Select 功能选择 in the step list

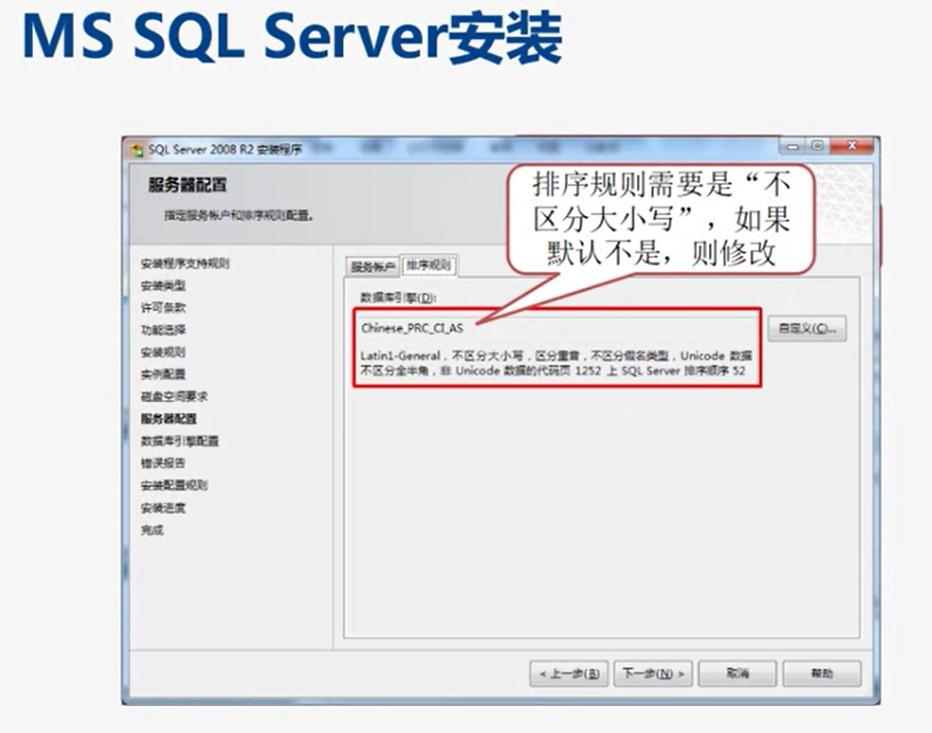[163, 330]
